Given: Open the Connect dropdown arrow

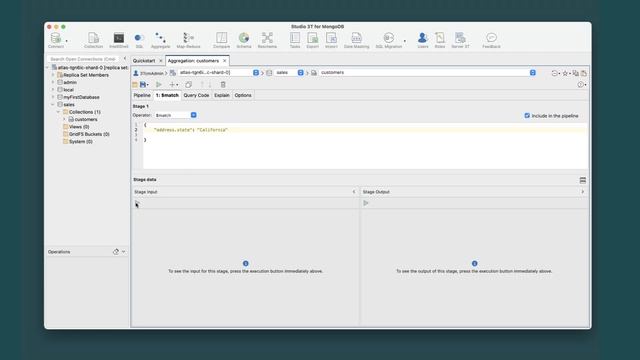Looking at the screenshot, I should click(x=67, y=40).
